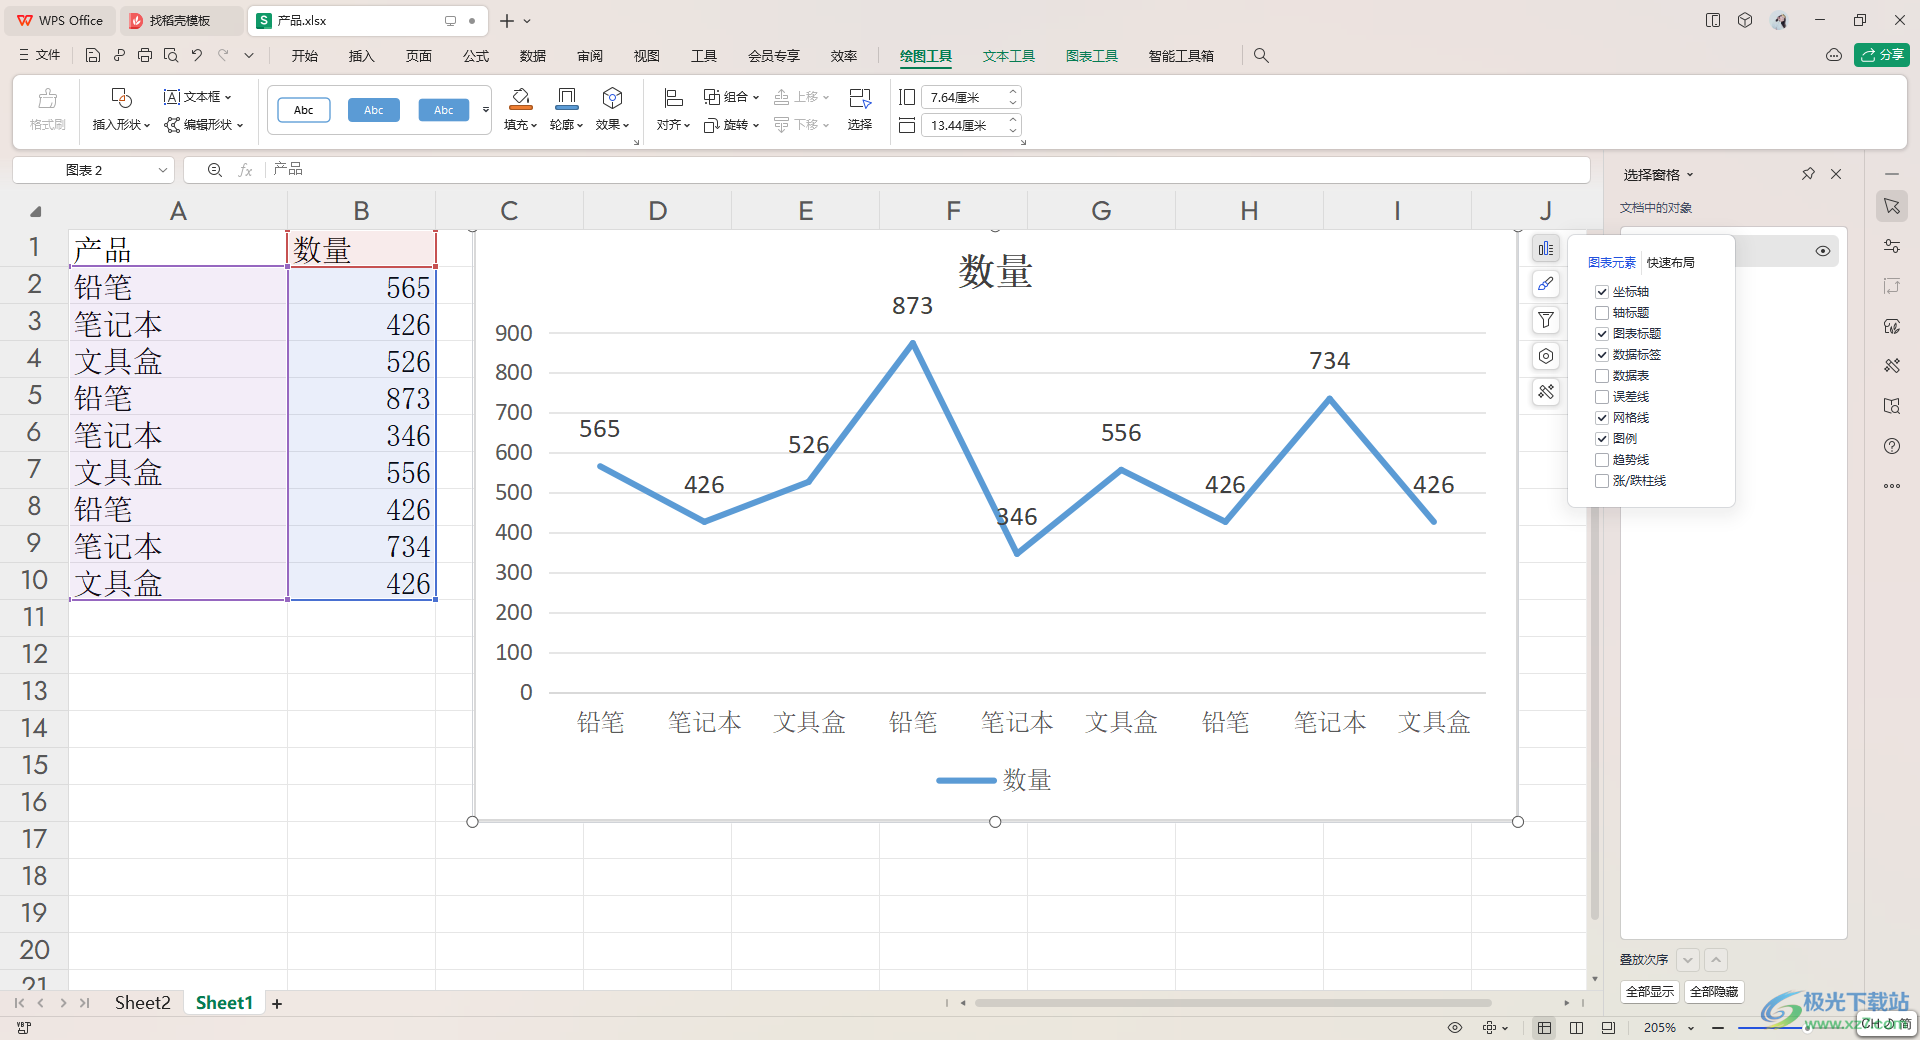The height and width of the screenshot is (1040, 1920).
Task: Click the 分享 share button
Action: coord(1882,55)
